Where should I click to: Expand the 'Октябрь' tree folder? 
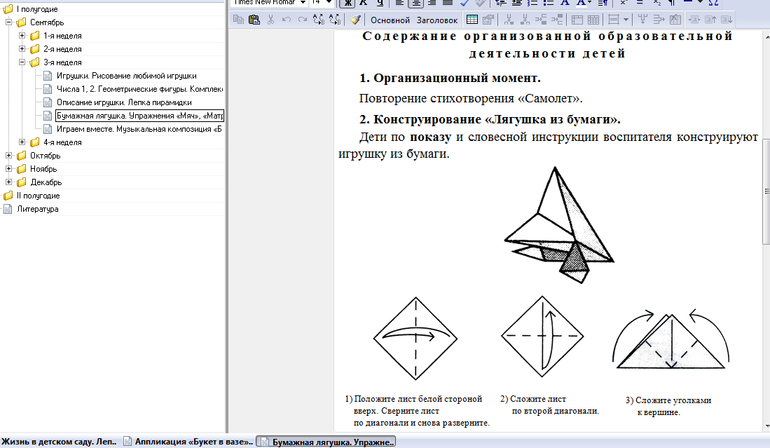point(9,156)
